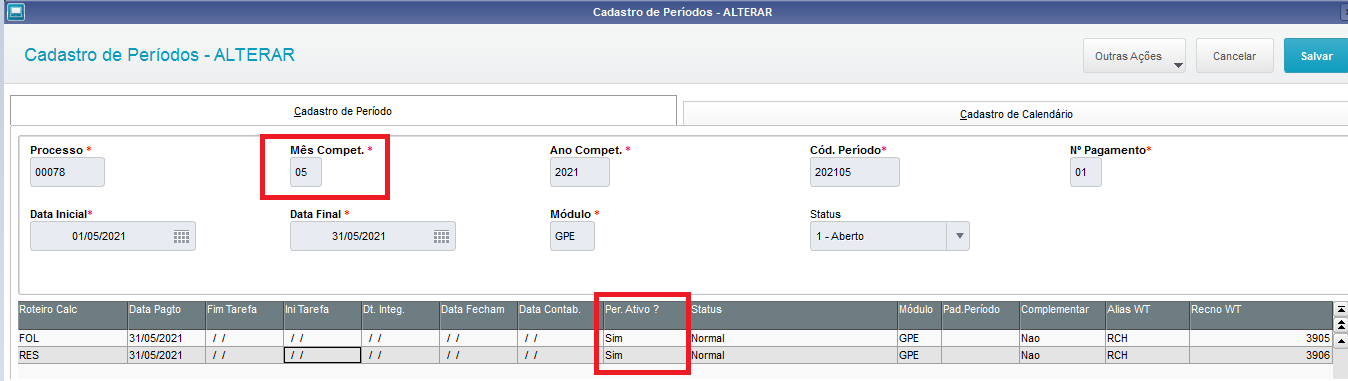The width and height of the screenshot is (1348, 381).
Task: Click the Cód. Período field 202105
Action: click(854, 172)
